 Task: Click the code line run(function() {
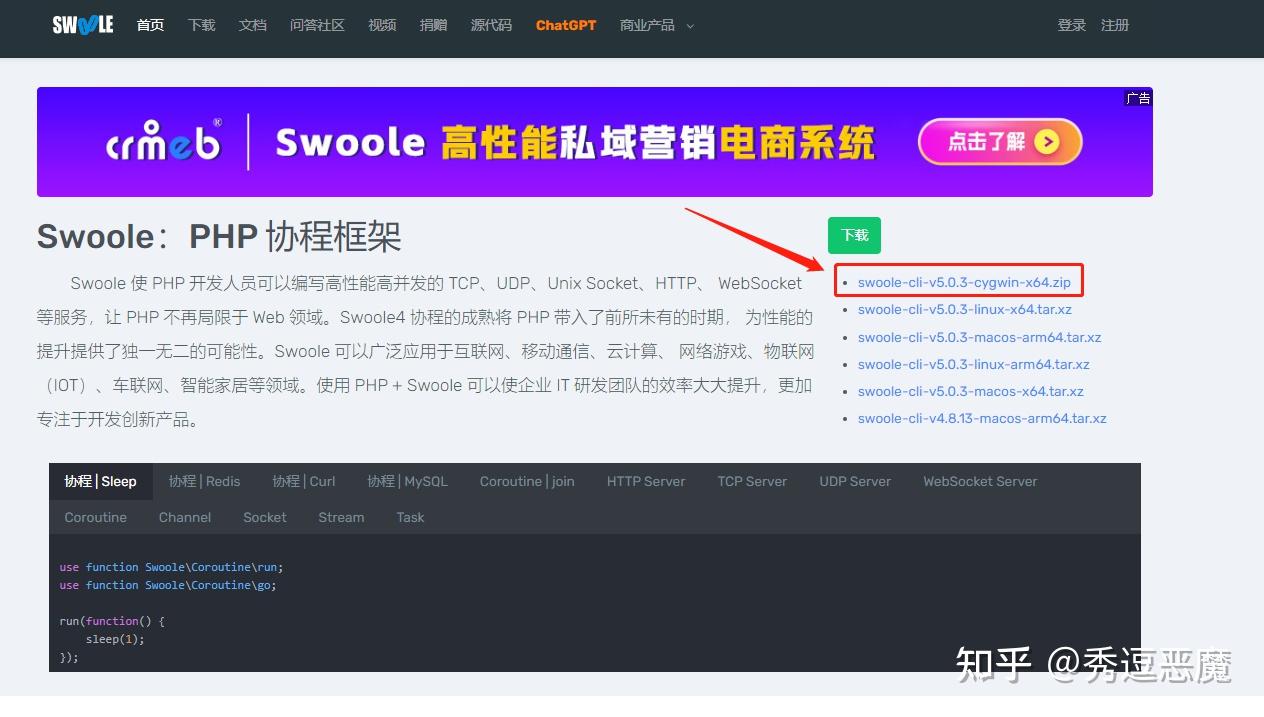tap(112, 621)
